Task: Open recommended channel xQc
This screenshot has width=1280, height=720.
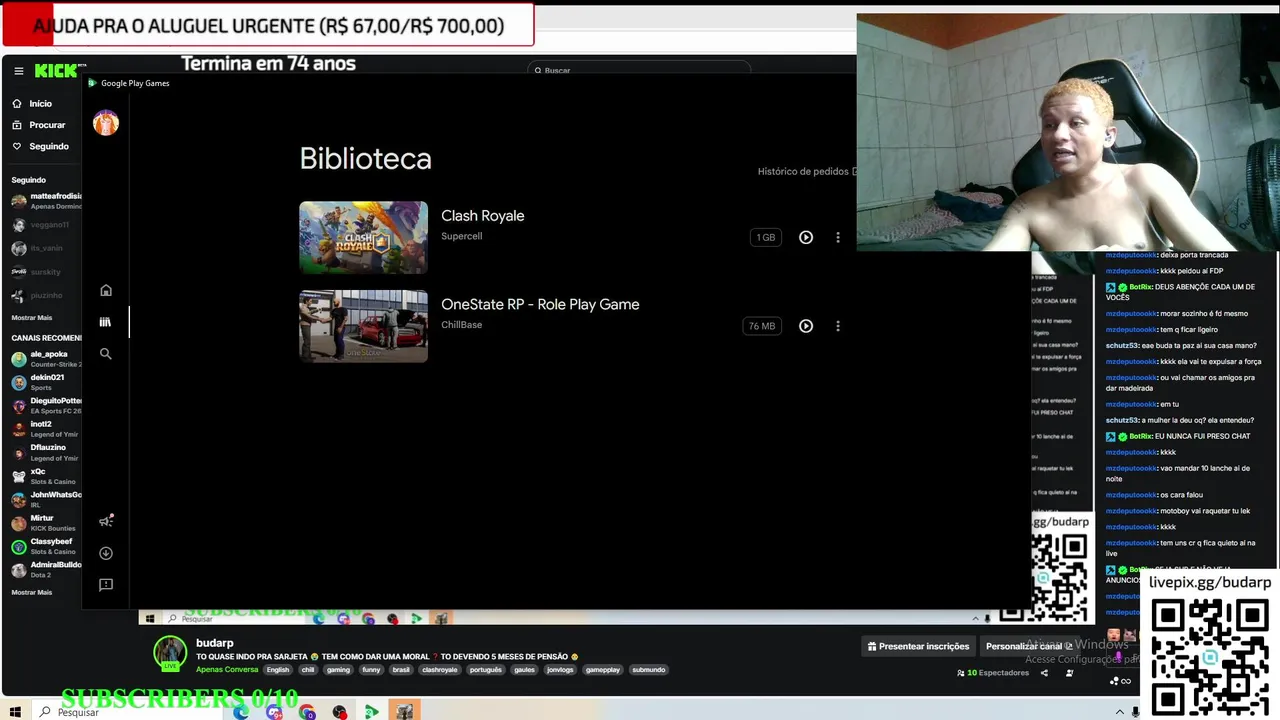Action: click(46, 476)
